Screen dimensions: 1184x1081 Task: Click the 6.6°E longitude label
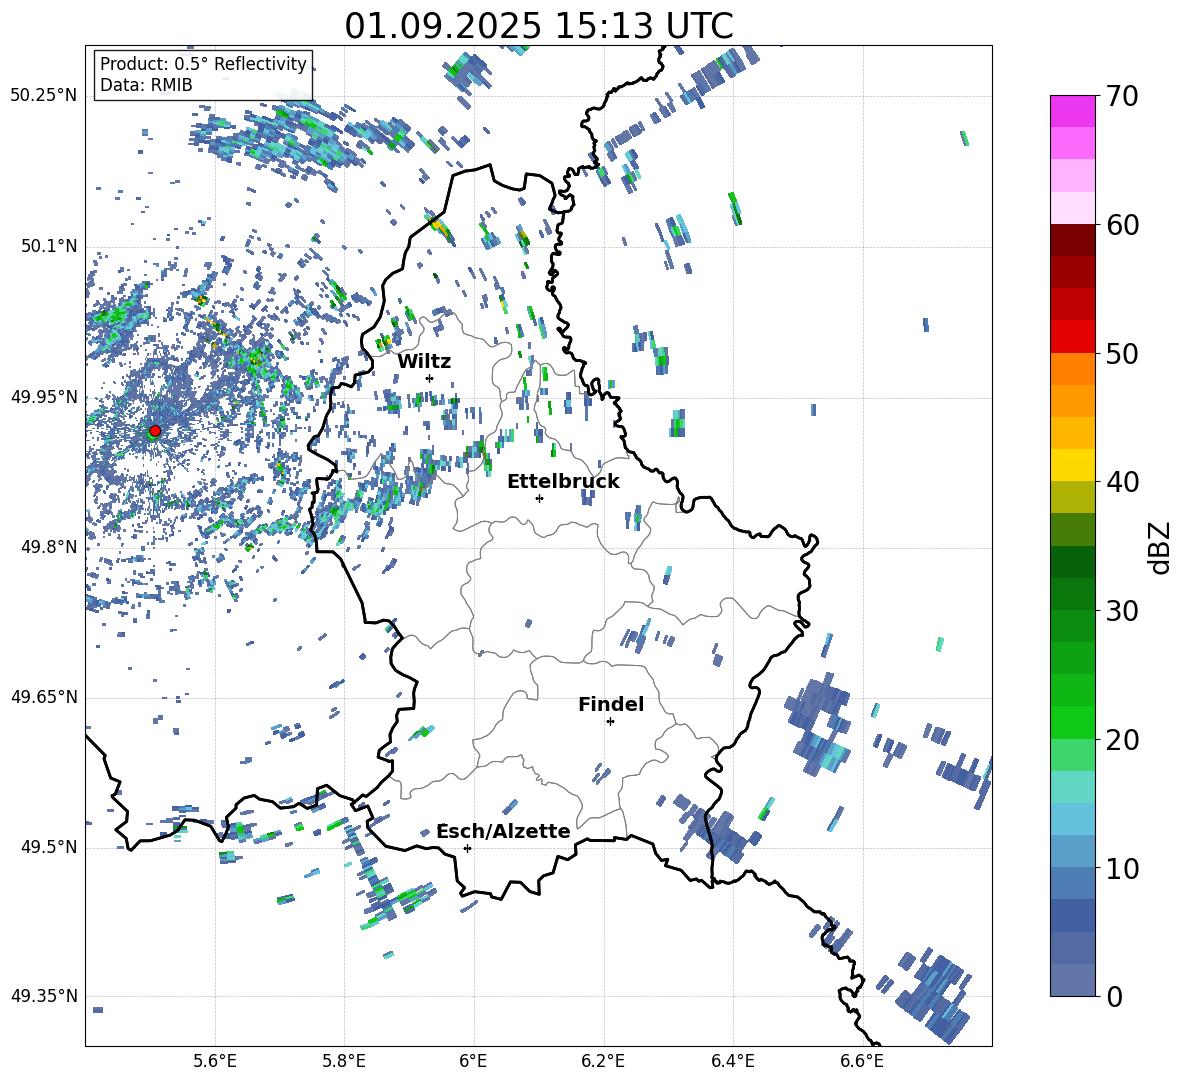click(x=862, y=1061)
